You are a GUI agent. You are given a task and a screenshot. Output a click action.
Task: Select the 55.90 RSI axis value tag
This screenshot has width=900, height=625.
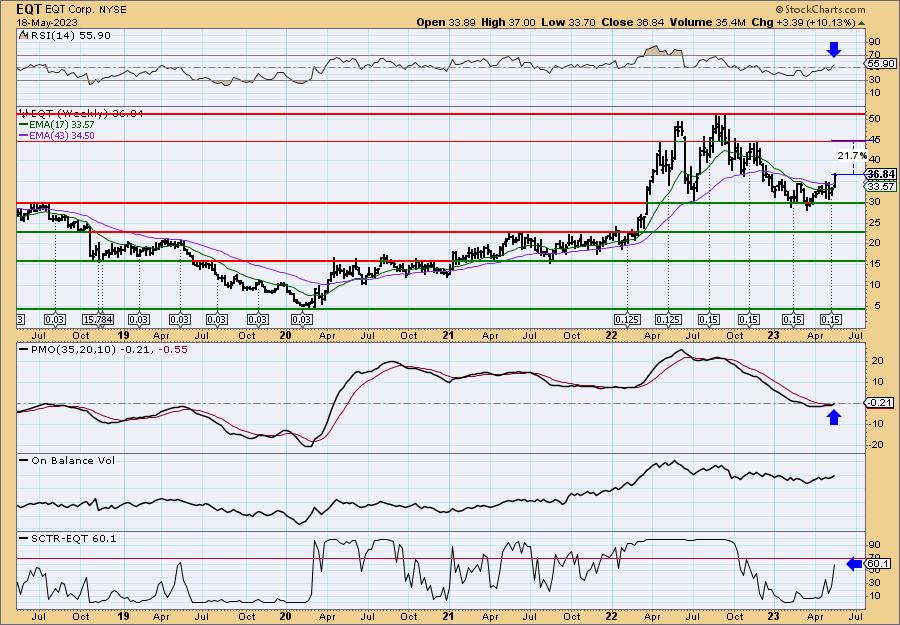tap(880, 64)
